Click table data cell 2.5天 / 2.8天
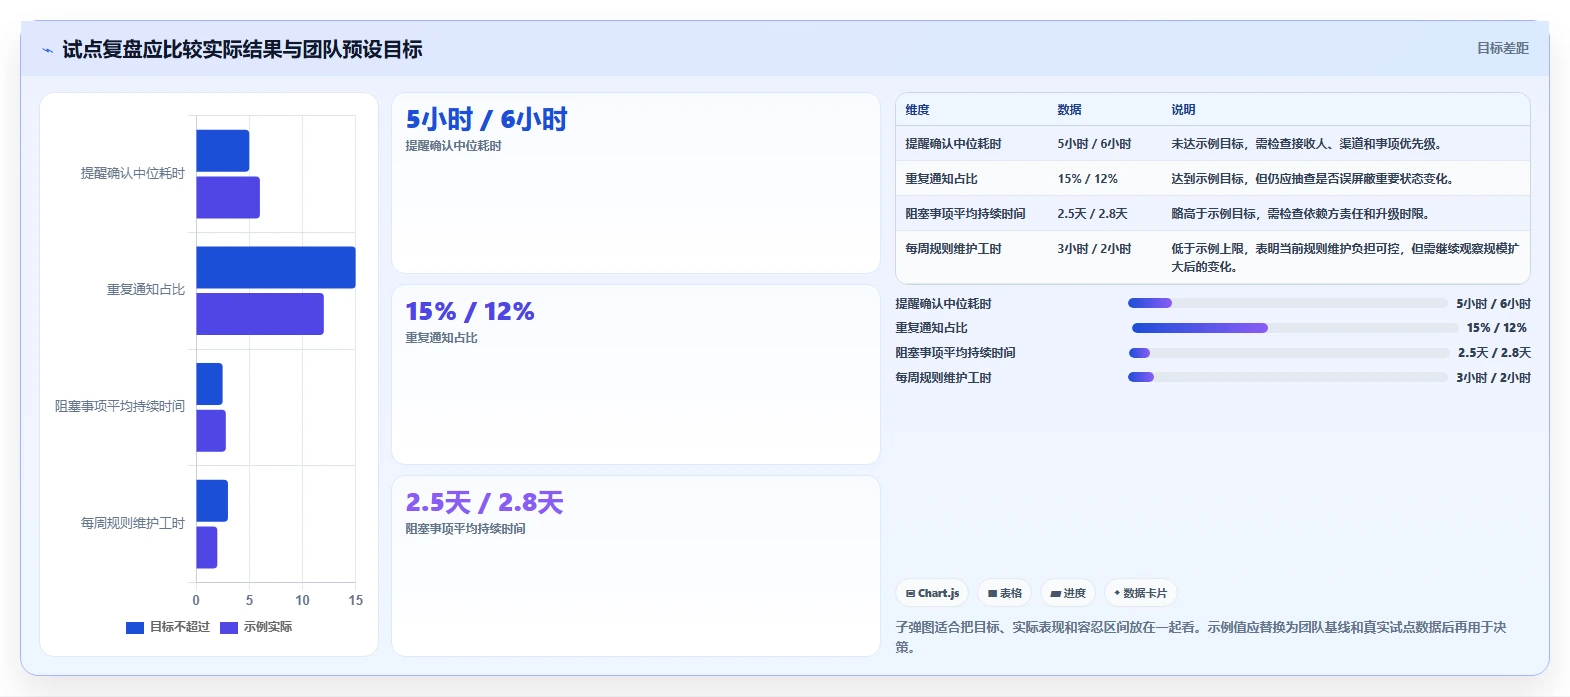This screenshot has width=1570, height=697. (1092, 214)
